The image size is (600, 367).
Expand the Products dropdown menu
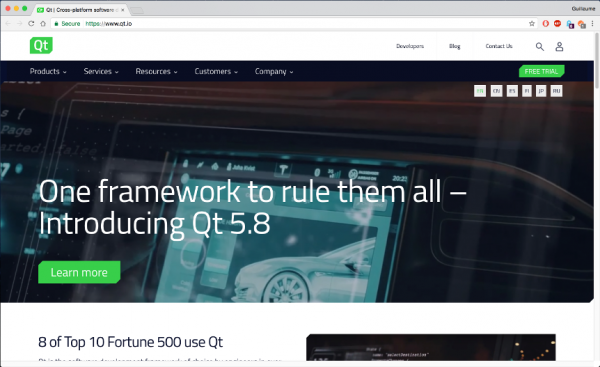click(x=48, y=72)
